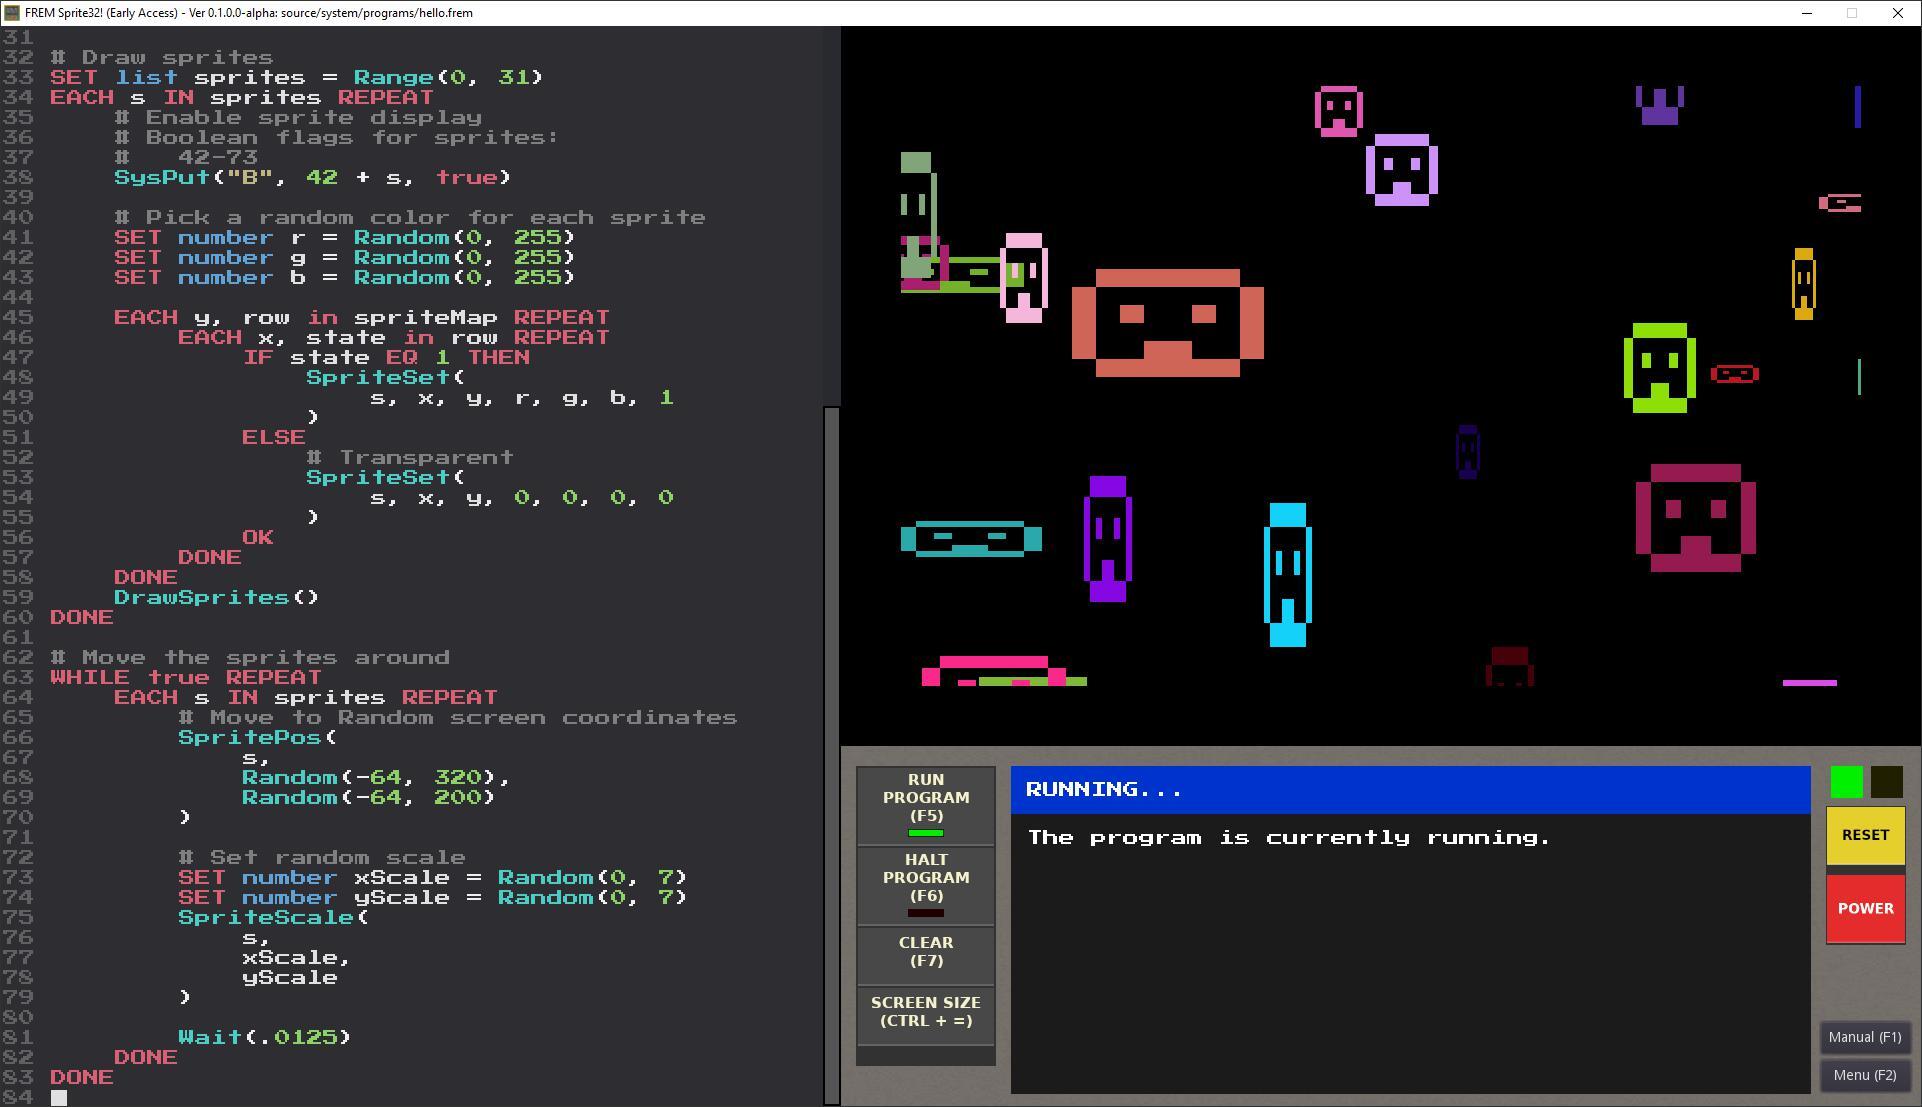Click the lavender square face sprite
Image resolution: width=1922 pixels, height=1107 pixels.
tap(1401, 170)
